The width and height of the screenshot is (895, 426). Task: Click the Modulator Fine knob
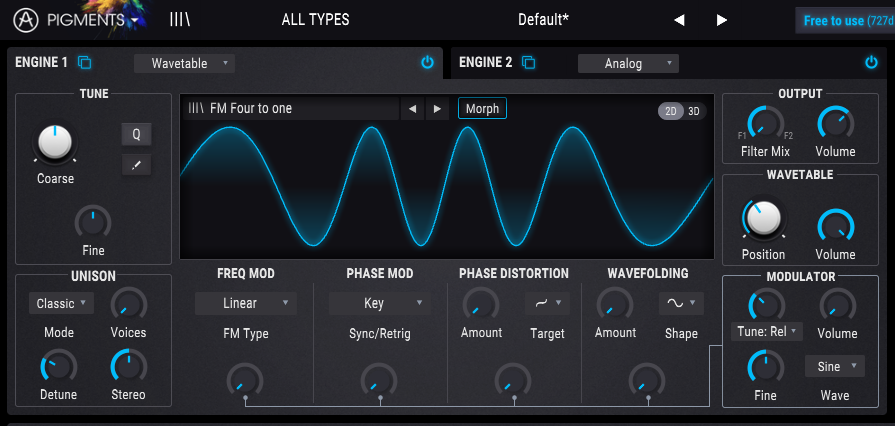765,368
